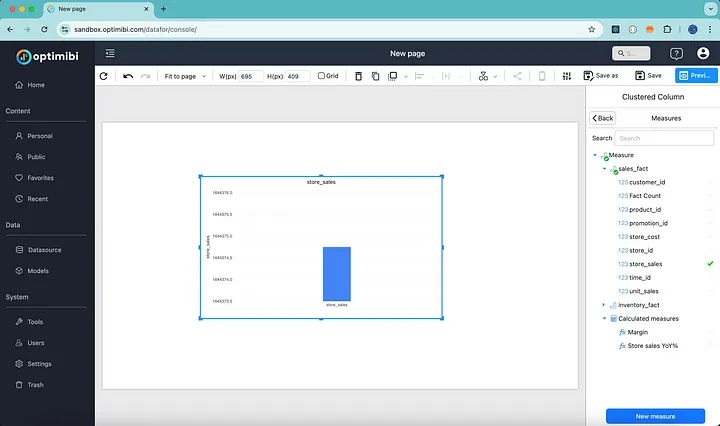Click Save as
The image size is (720, 426).
pyautogui.click(x=601, y=76)
